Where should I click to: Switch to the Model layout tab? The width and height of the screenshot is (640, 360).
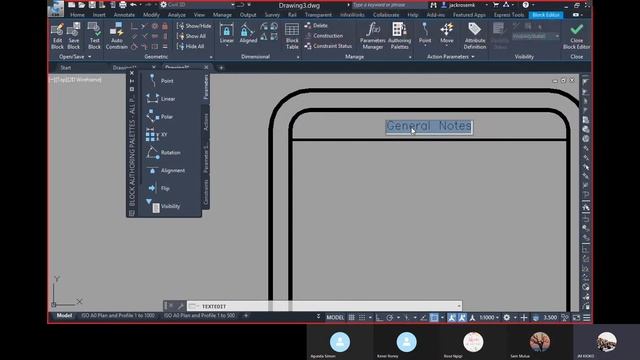pyautogui.click(x=64, y=316)
